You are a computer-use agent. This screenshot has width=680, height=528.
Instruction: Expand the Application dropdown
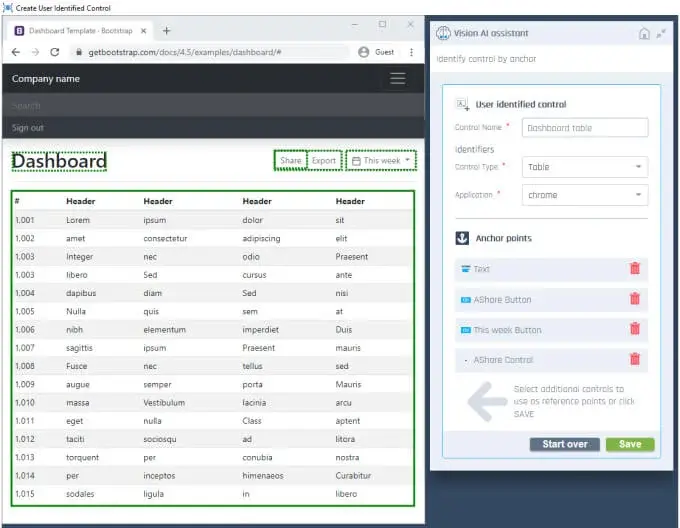(x=586, y=195)
